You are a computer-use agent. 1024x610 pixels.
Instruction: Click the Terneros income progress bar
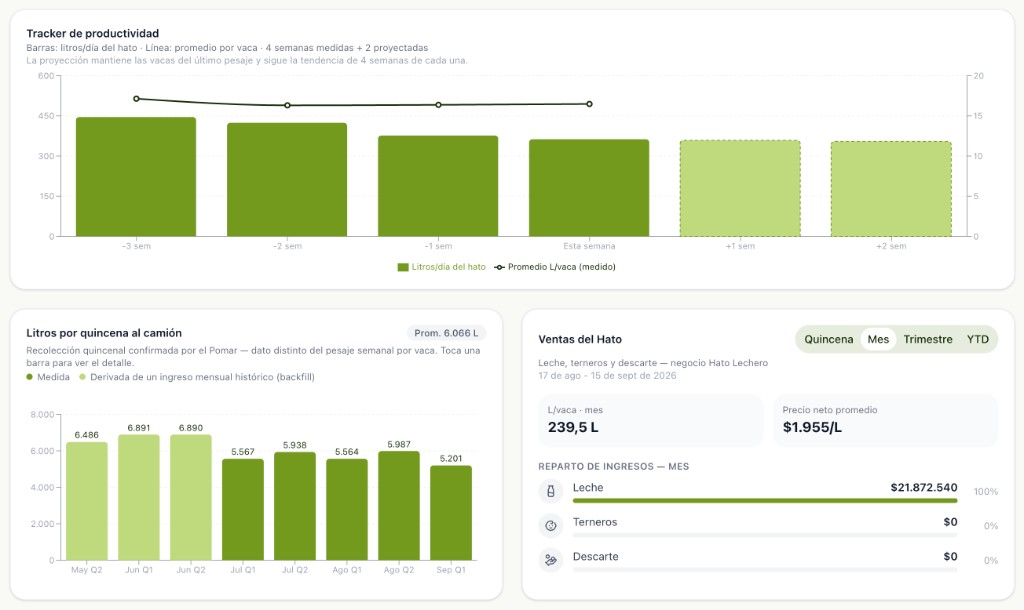[x=765, y=536]
